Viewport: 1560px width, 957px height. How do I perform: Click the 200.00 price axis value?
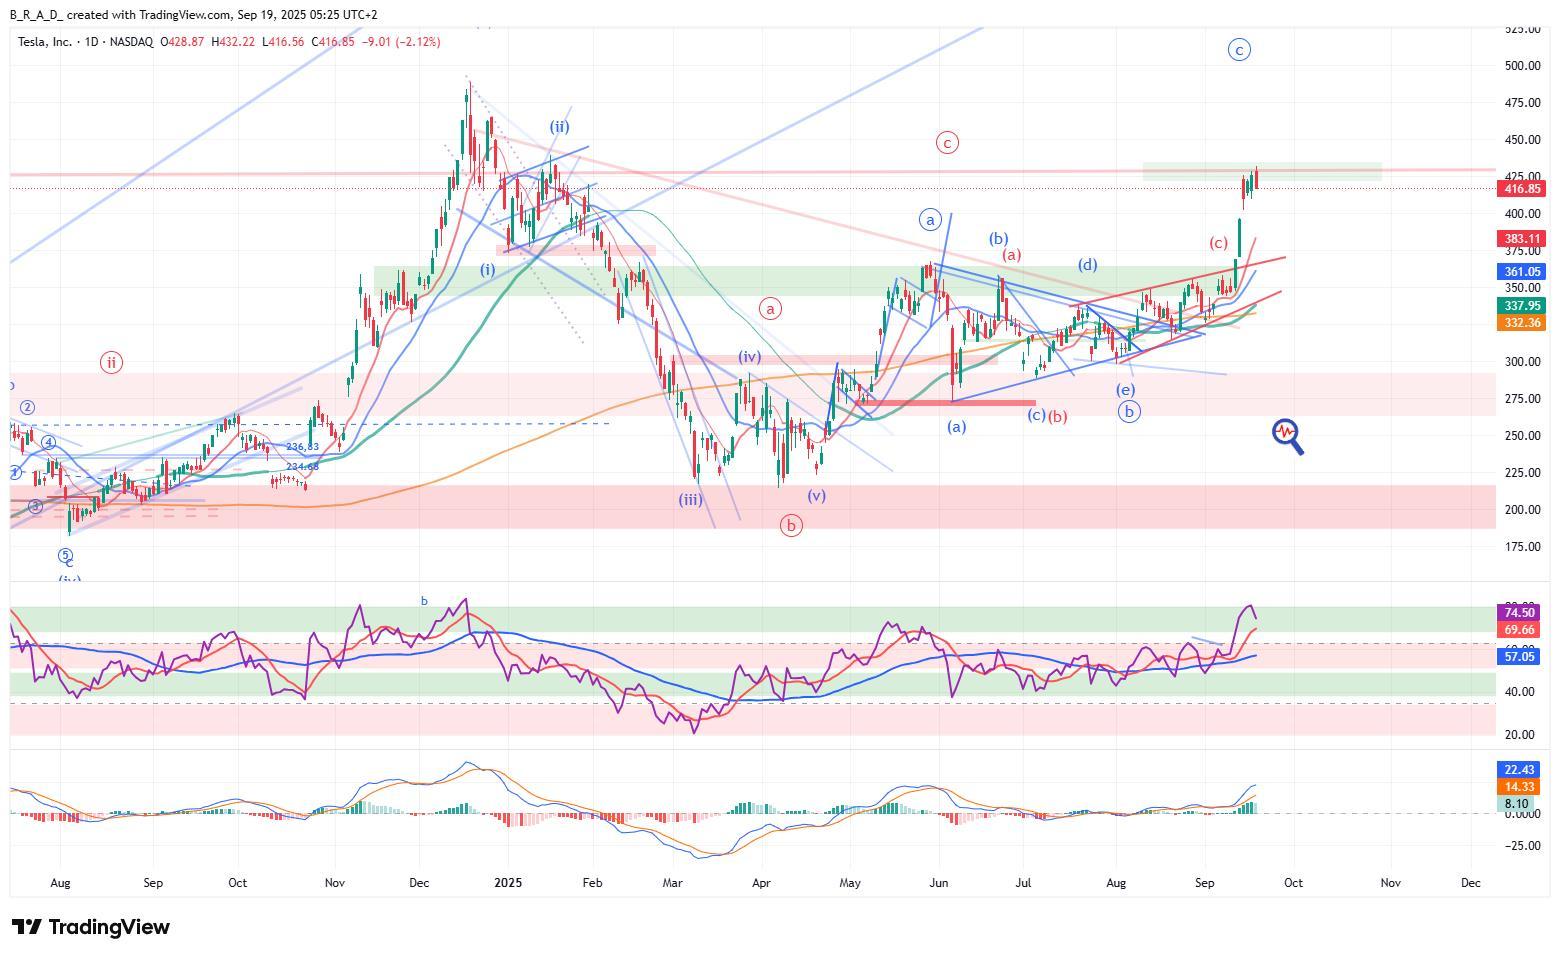(x=1522, y=510)
